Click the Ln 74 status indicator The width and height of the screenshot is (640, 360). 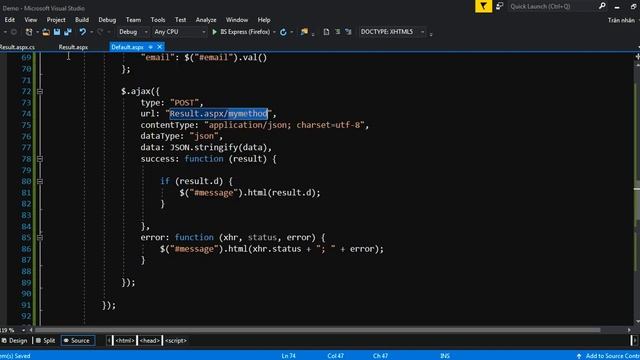[x=289, y=356]
